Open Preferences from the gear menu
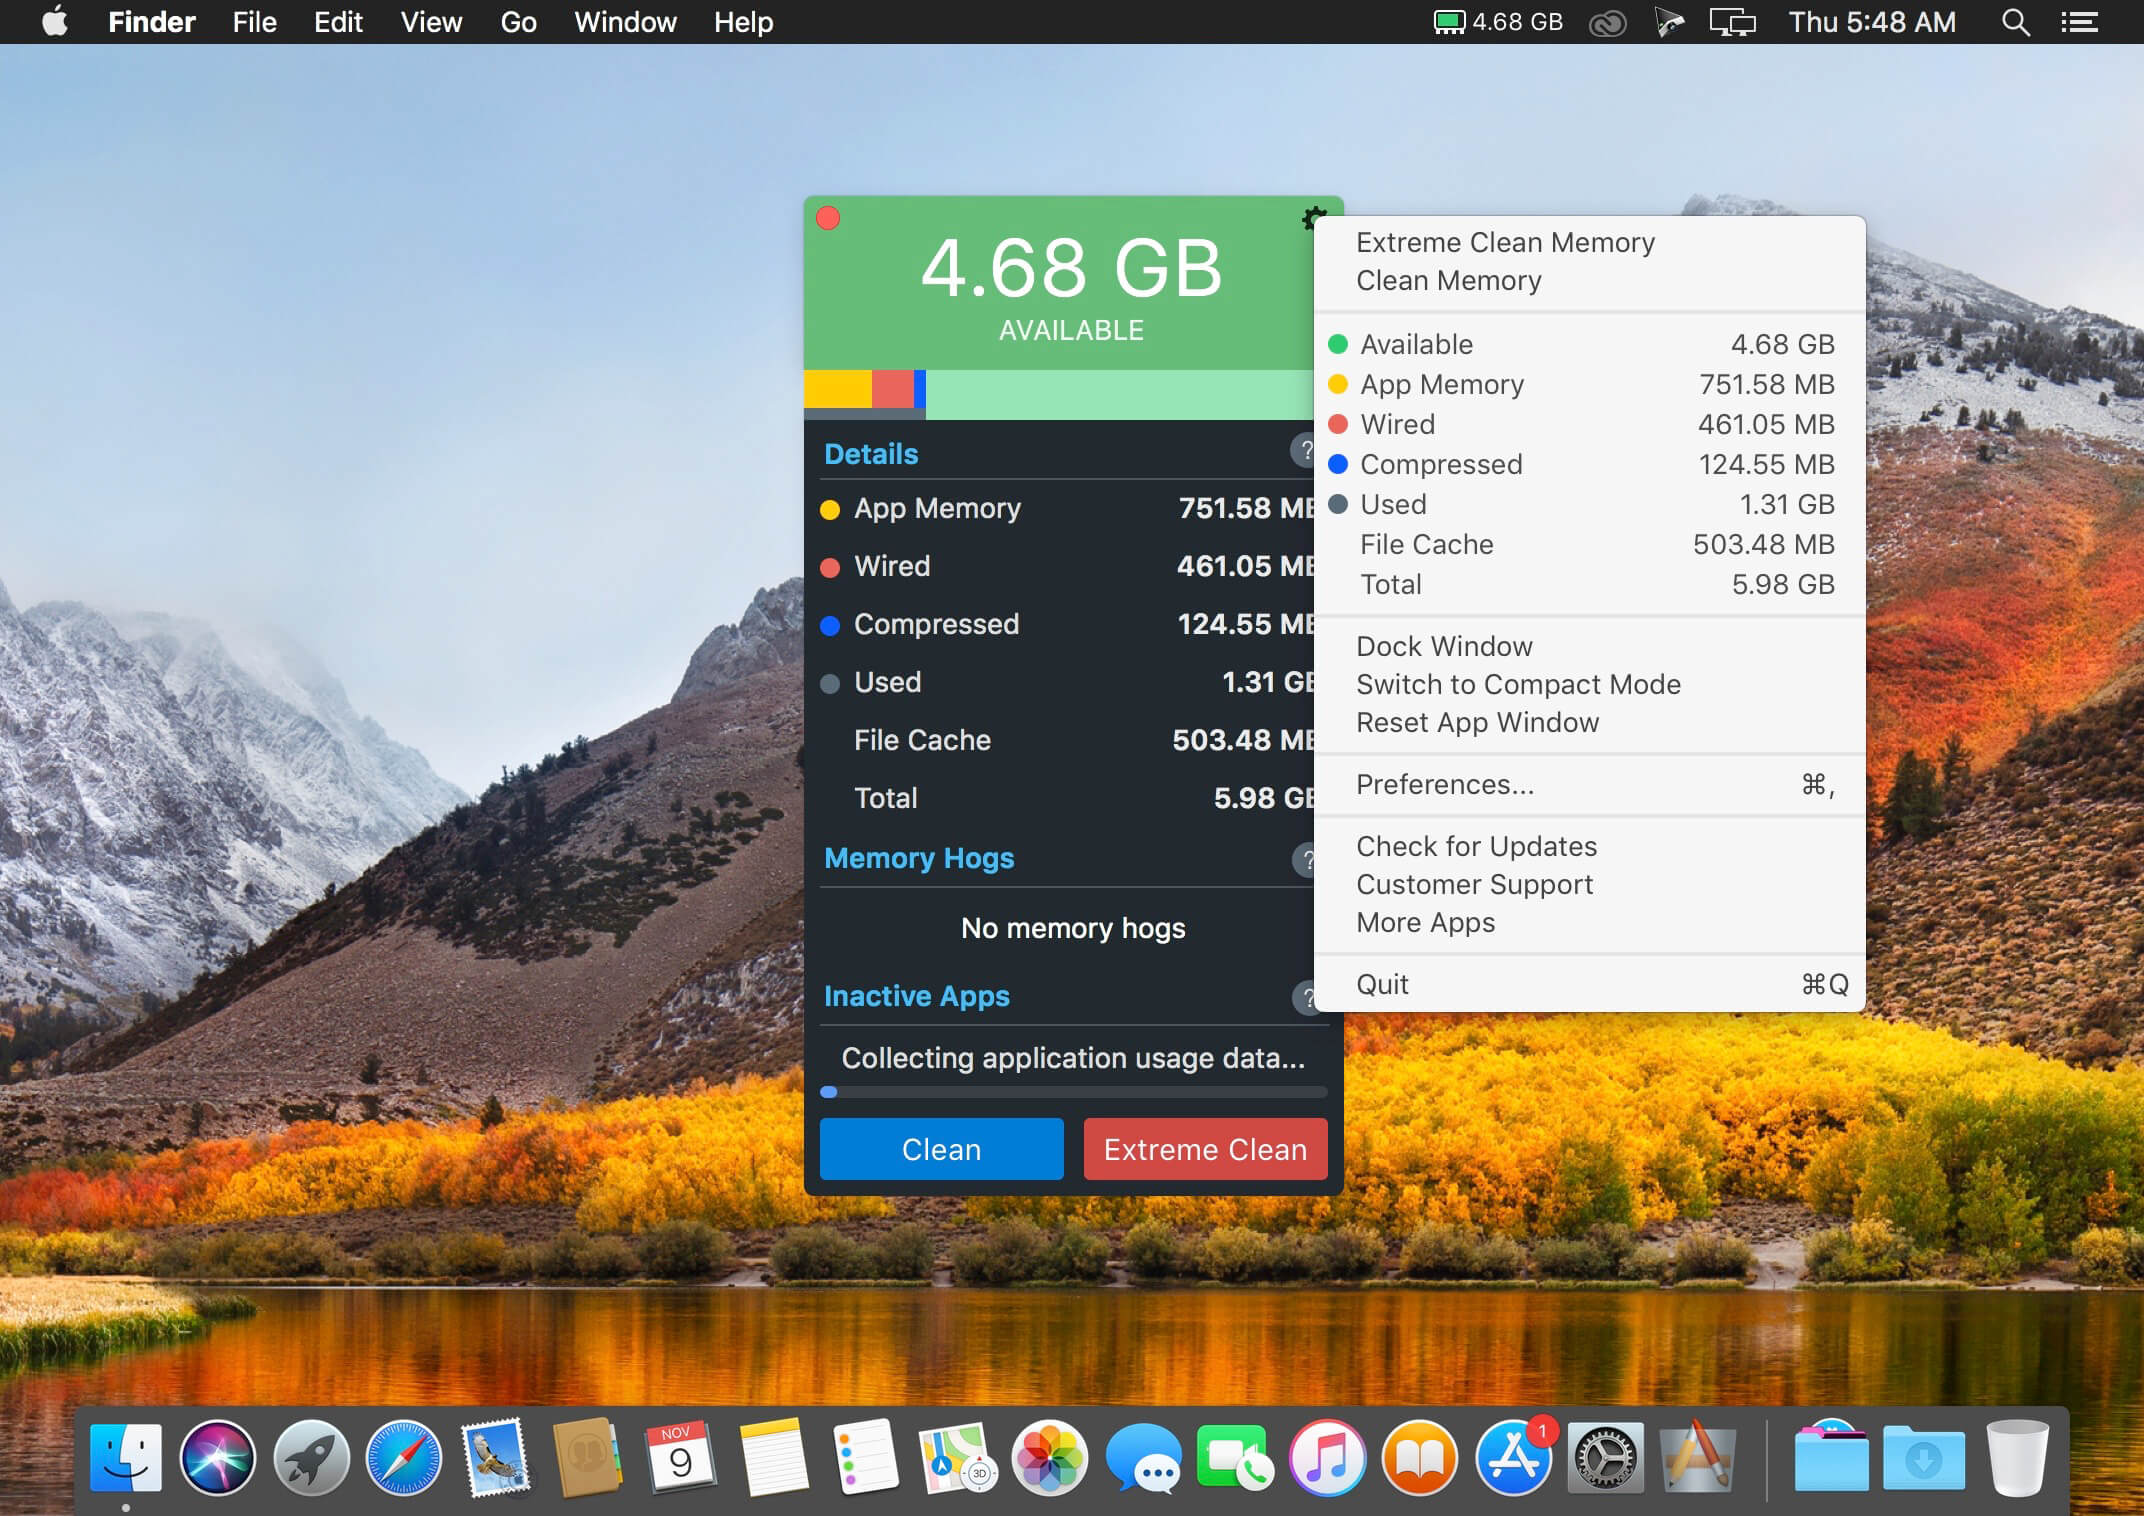 point(1446,785)
